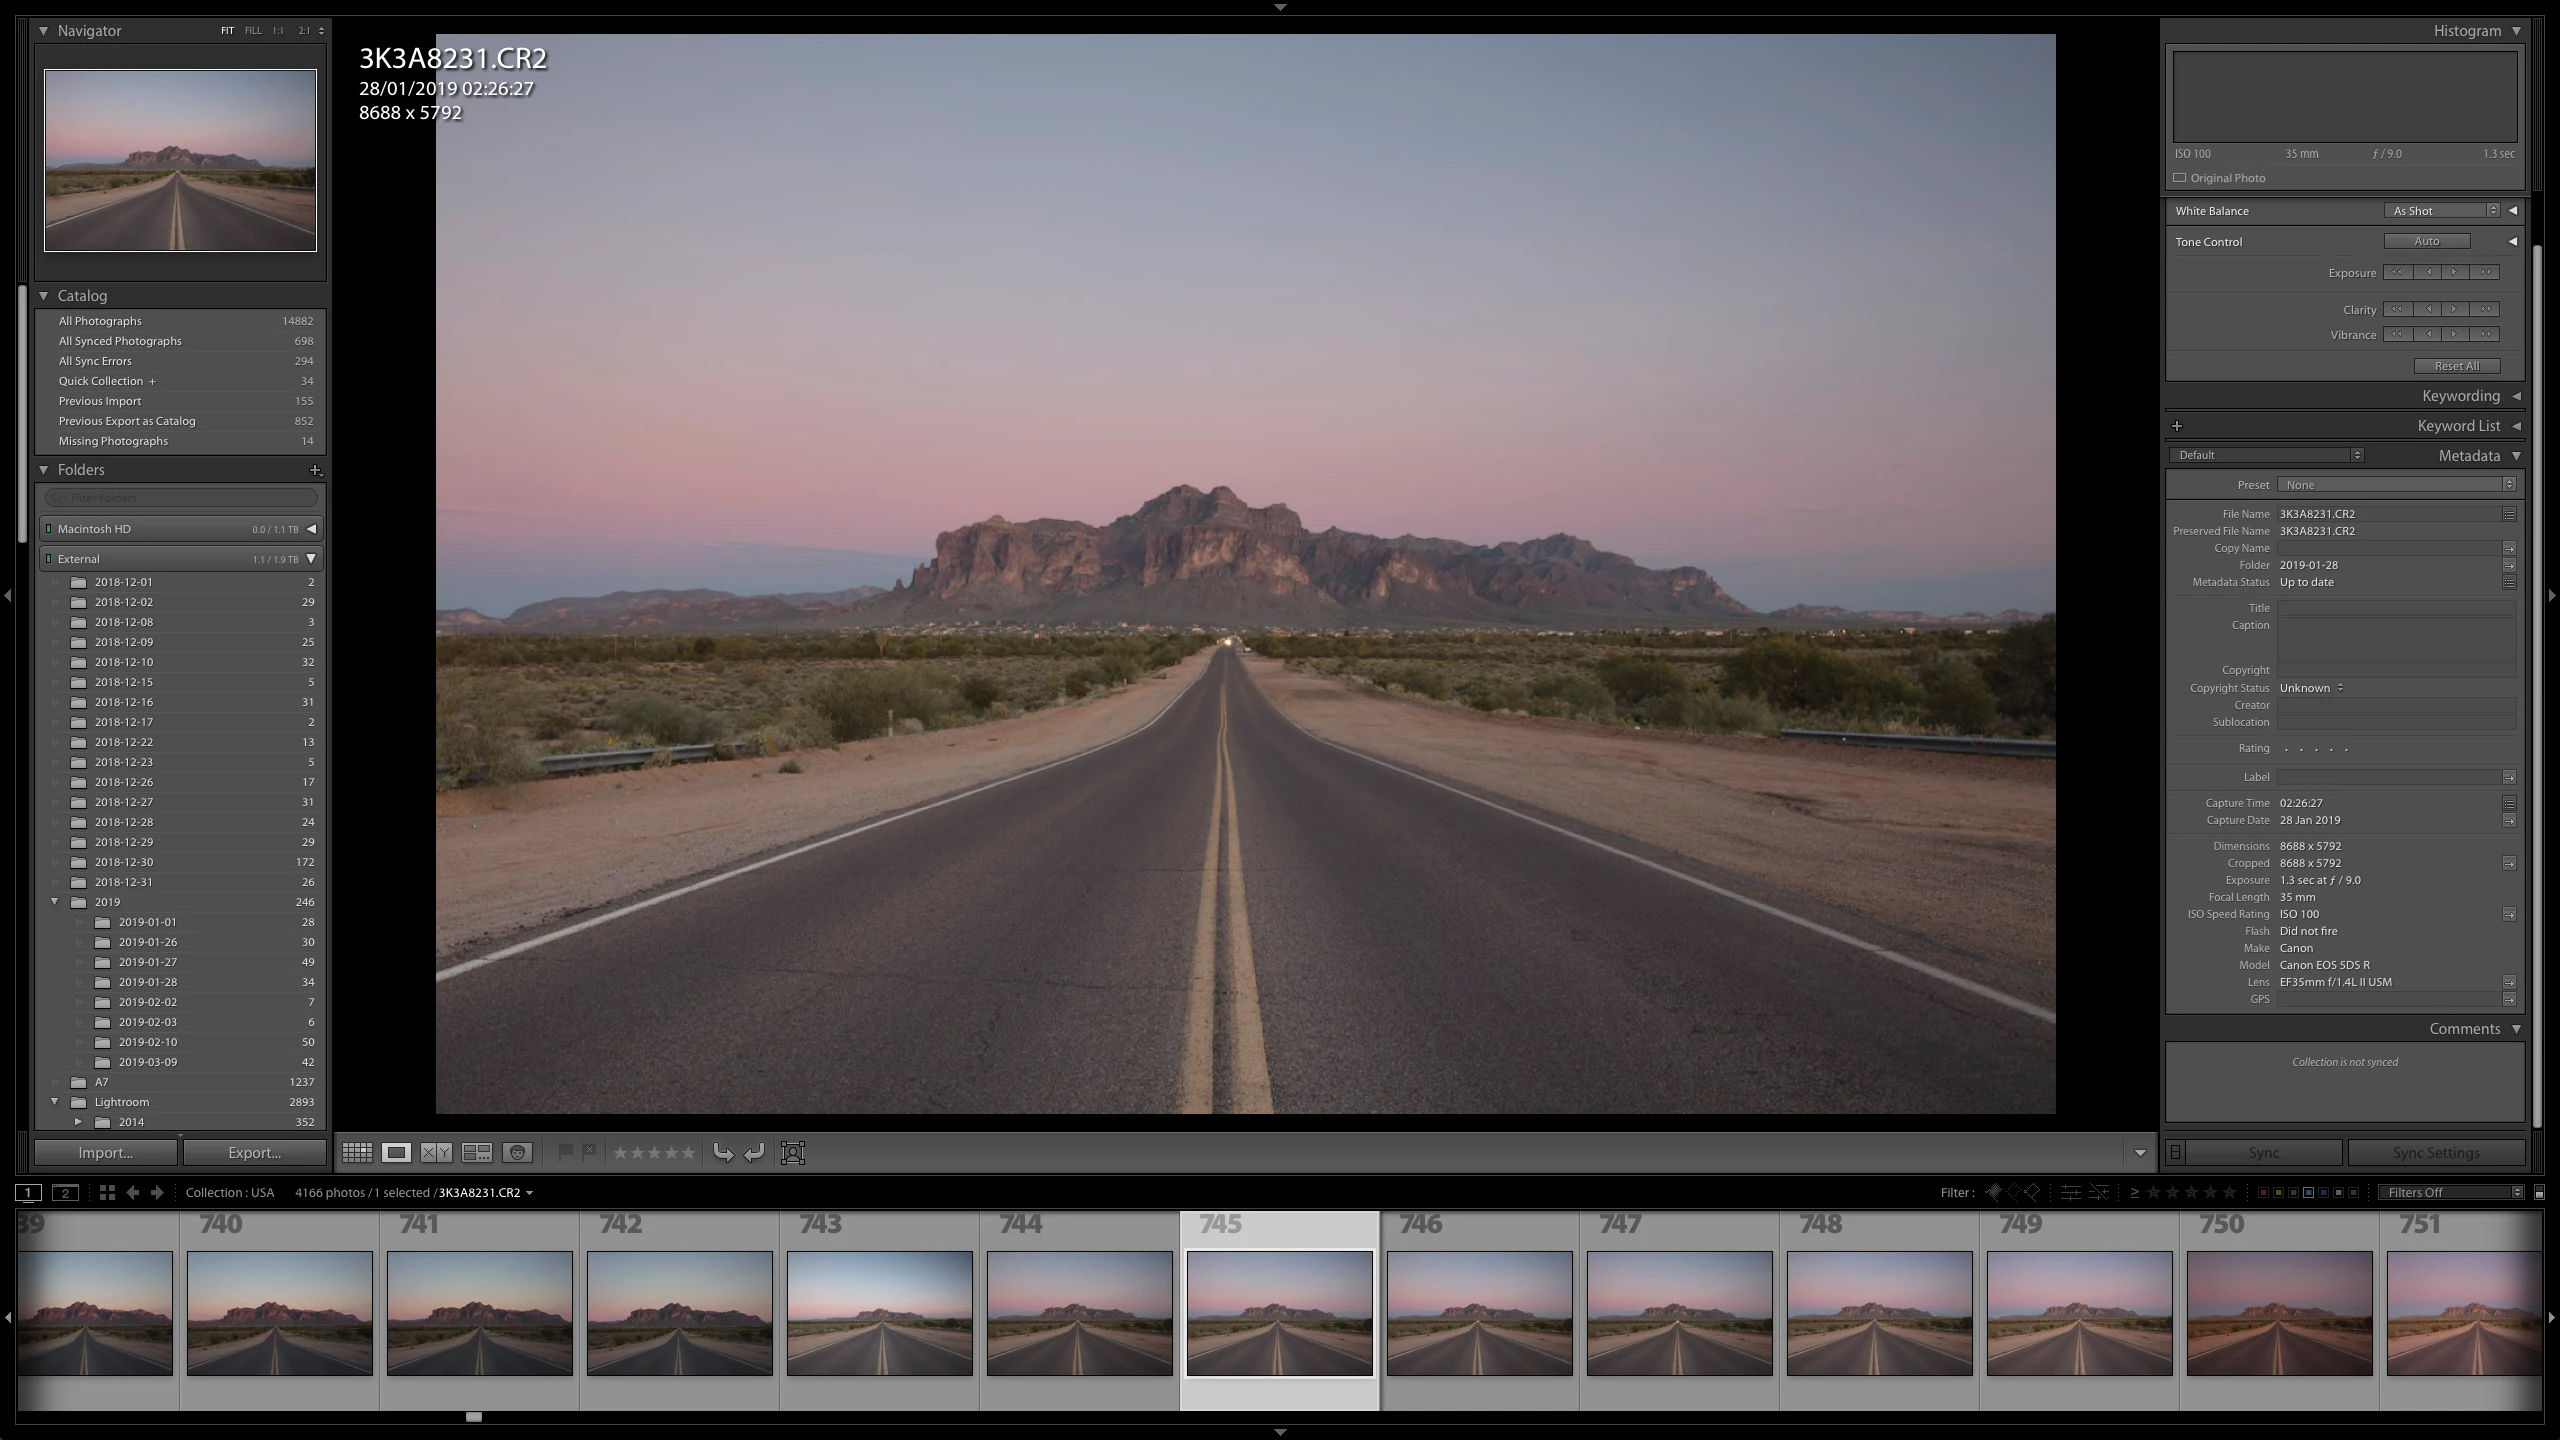Collapse the 2019 folder tree
The width and height of the screenshot is (2560, 1440).
coord(55,902)
